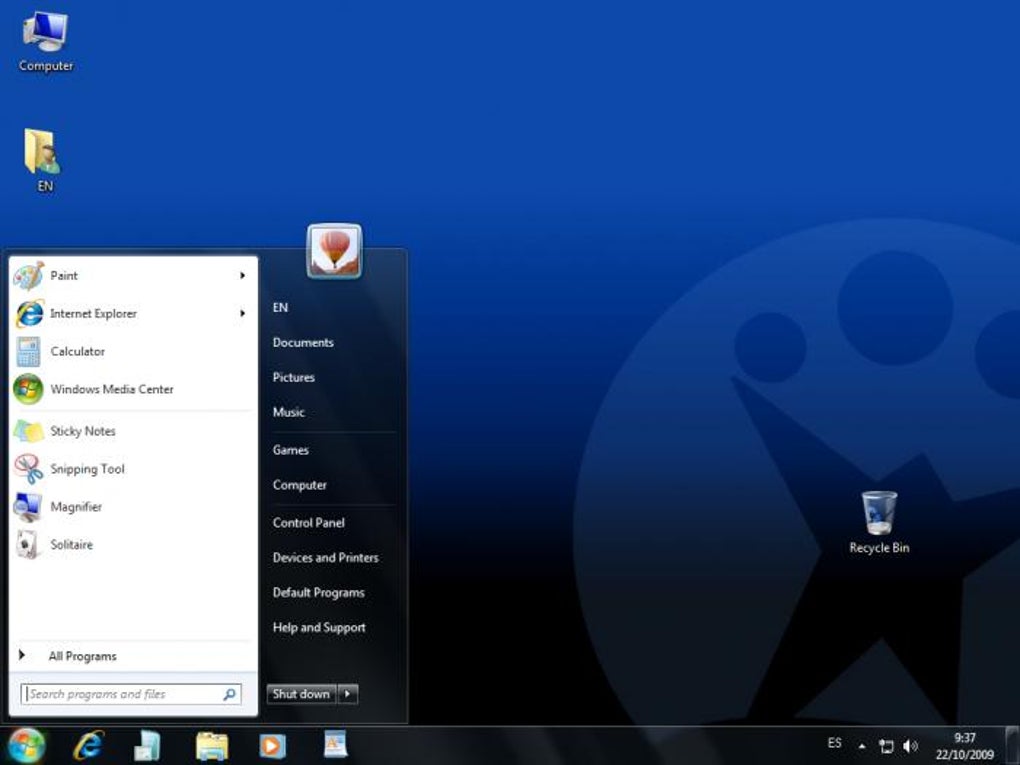Open Pictures from Start menu
The width and height of the screenshot is (1020, 765).
[x=293, y=377]
